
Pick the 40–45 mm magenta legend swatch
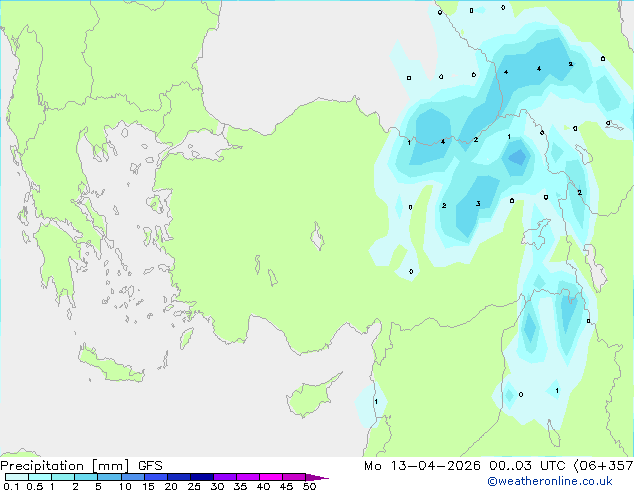tap(271, 477)
